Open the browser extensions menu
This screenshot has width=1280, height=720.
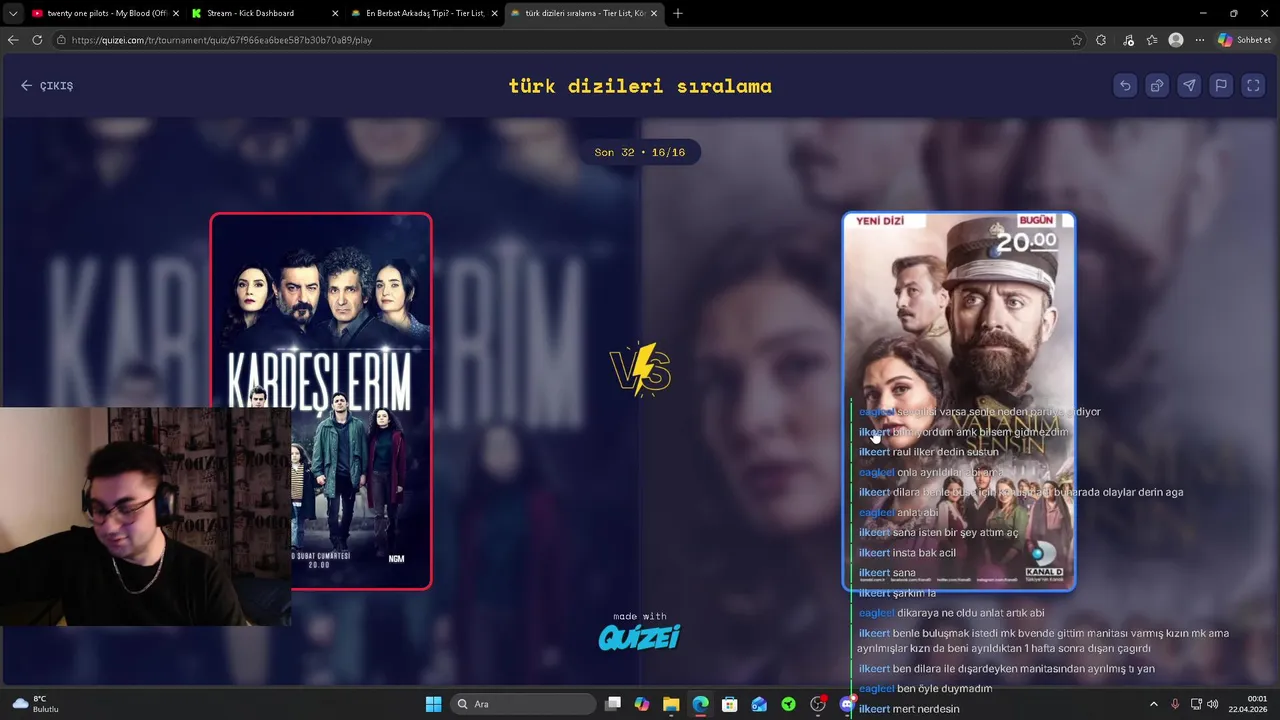coord(1101,40)
